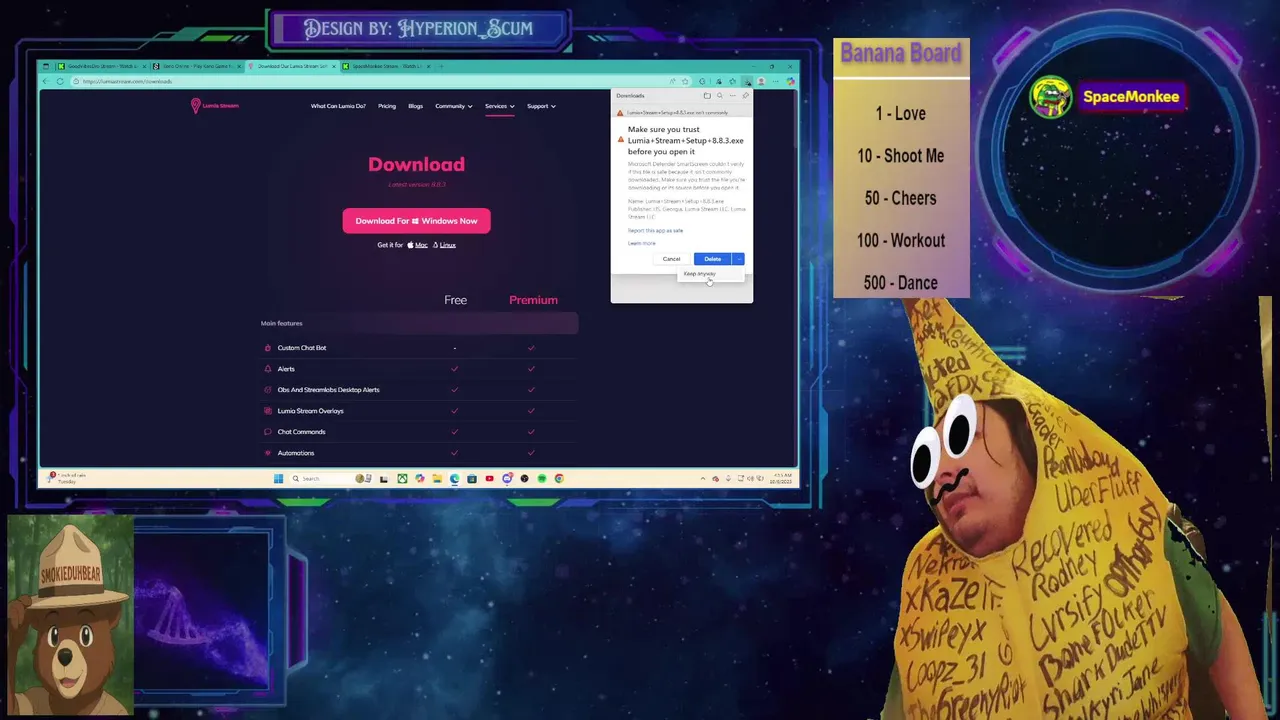Switch to GoodVibesOnly Stream tab
This screenshot has height=720, width=1280.
pyautogui.click(x=100, y=66)
